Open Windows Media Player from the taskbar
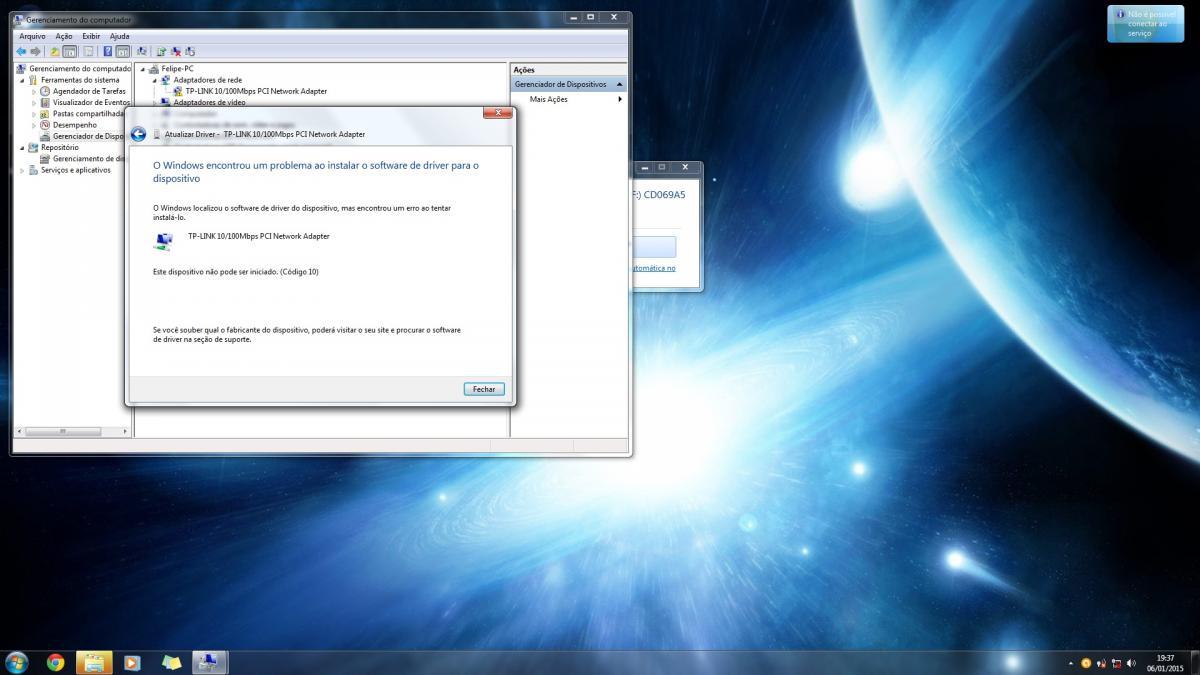The width and height of the screenshot is (1200, 675). tap(132, 662)
